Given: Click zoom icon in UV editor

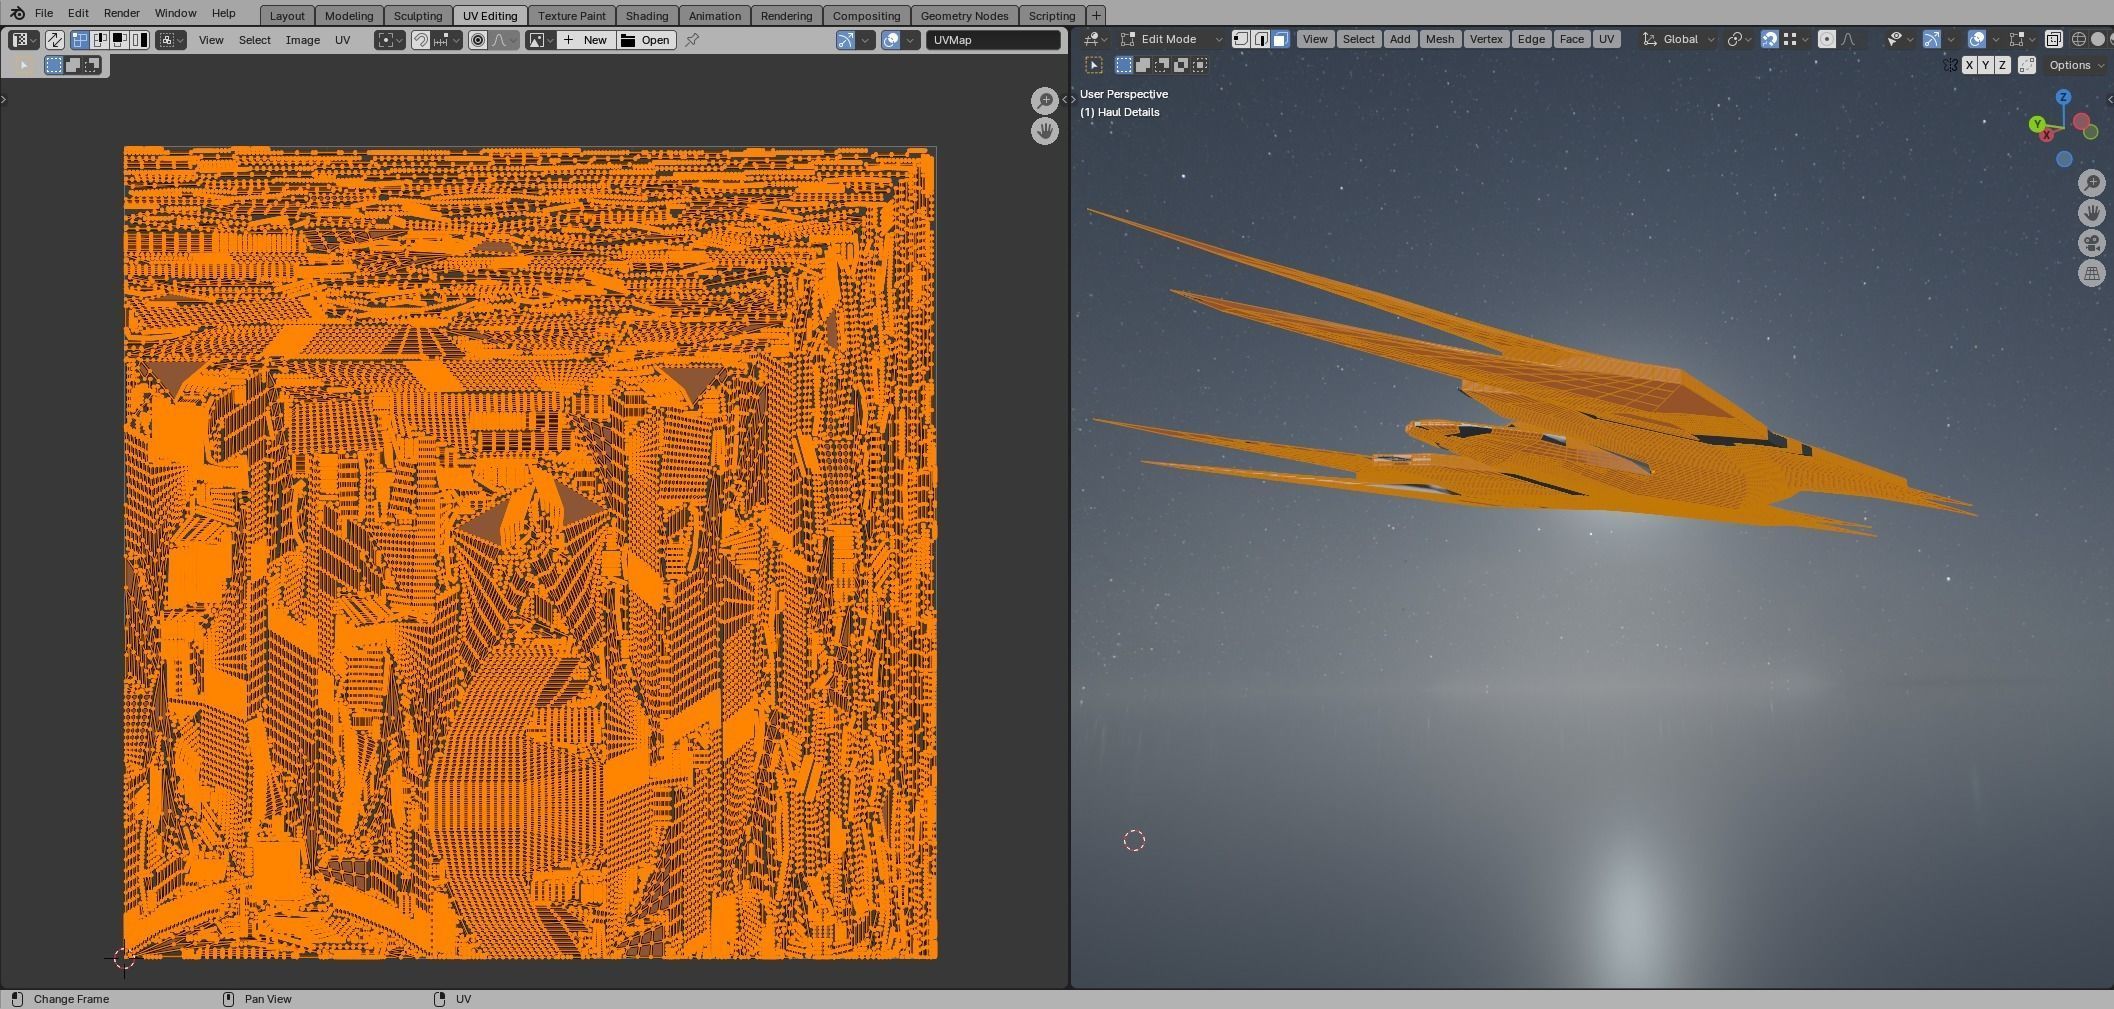Looking at the screenshot, I should click(x=1045, y=101).
